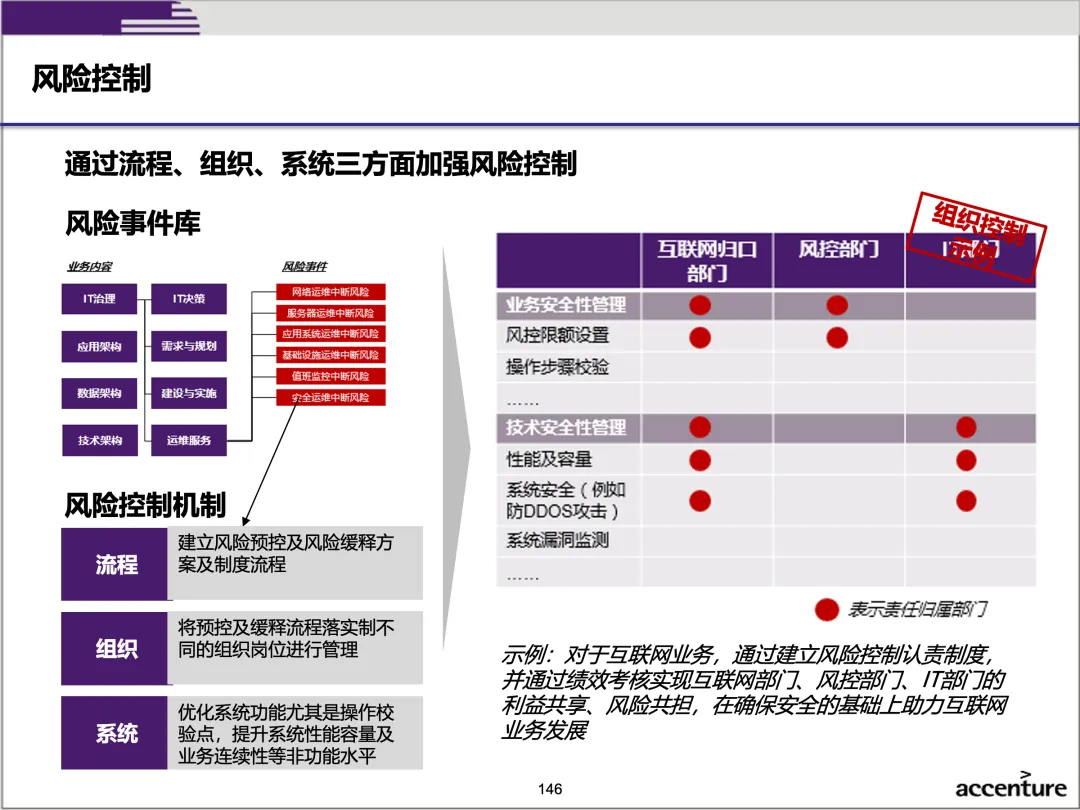Click the 应用架构 box
The width and height of the screenshot is (1080, 810).
point(99,346)
